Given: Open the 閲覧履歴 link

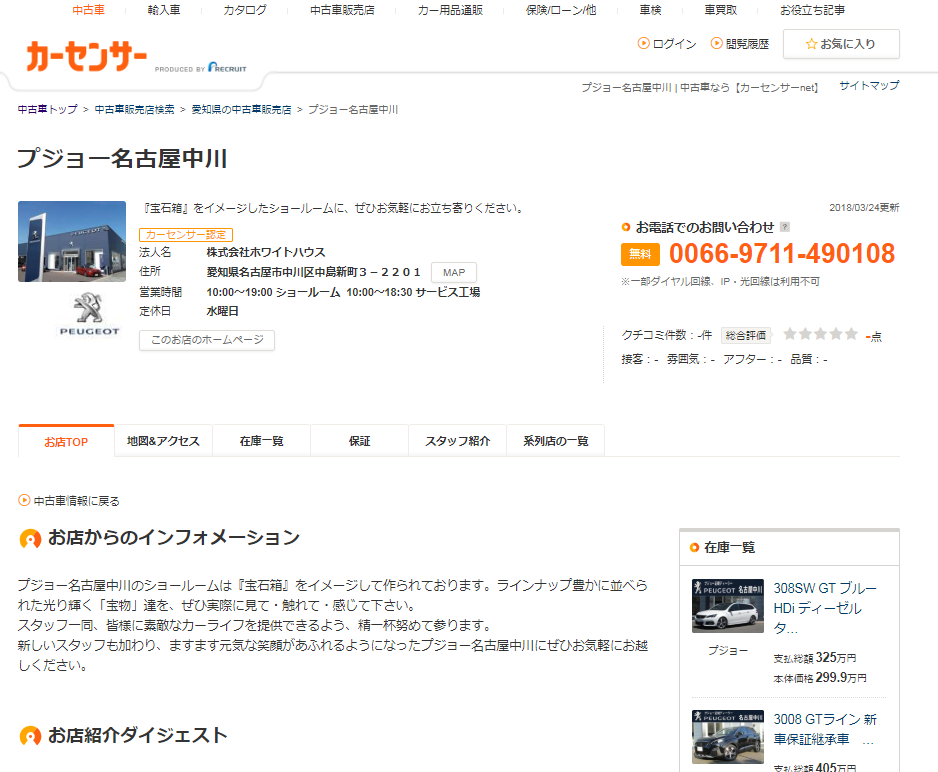Looking at the screenshot, I should [740, 44].
